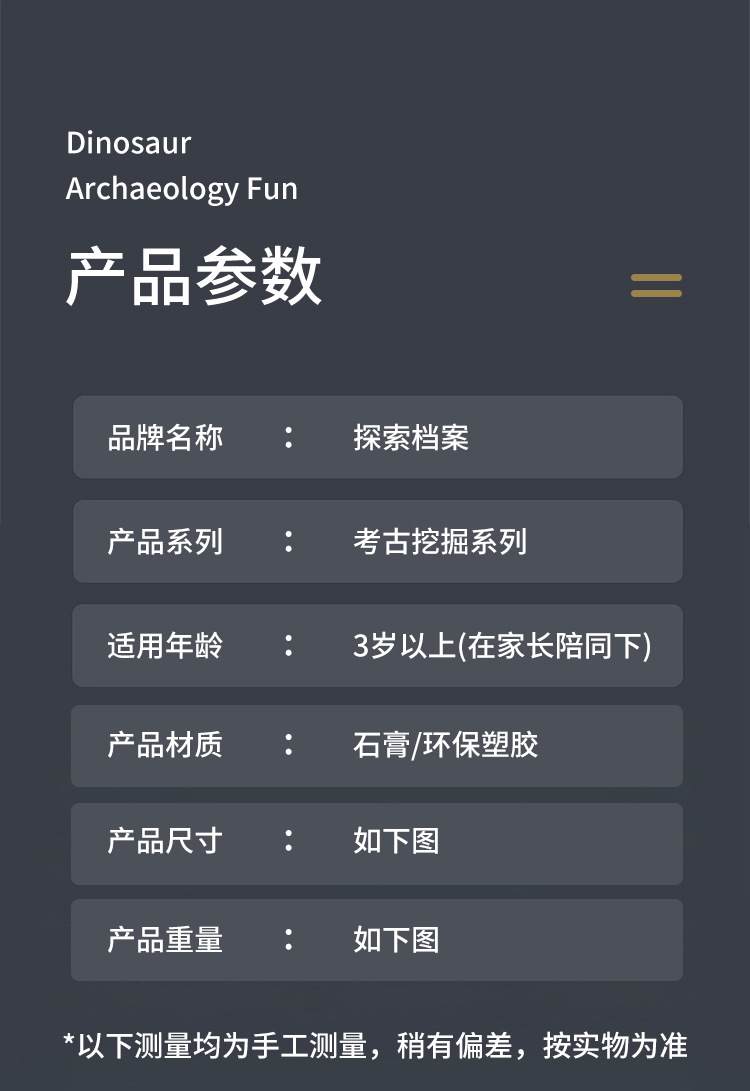The width and height of the screenshot is (750, 1091).
Task: Click the 考古挖掘系列 series value
Action: (x=440, y=542)
